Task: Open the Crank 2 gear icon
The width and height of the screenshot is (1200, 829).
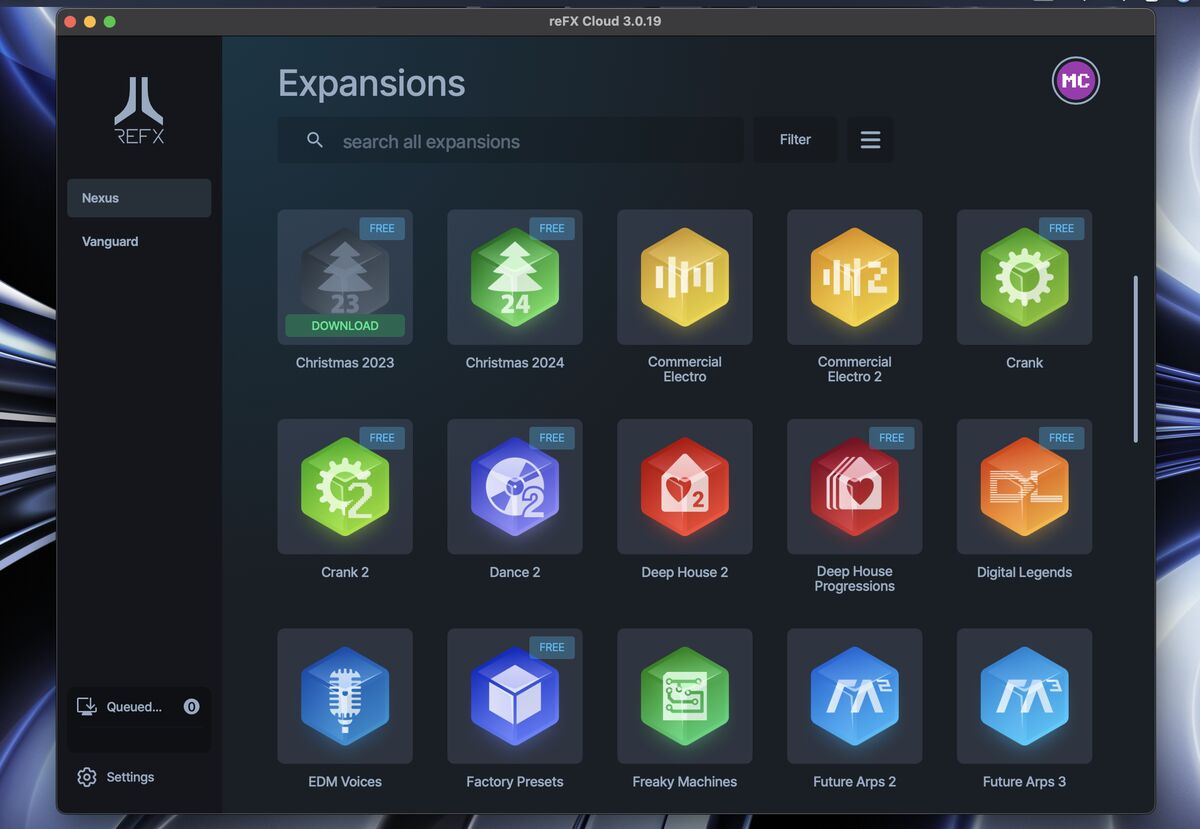Action: 344,487
